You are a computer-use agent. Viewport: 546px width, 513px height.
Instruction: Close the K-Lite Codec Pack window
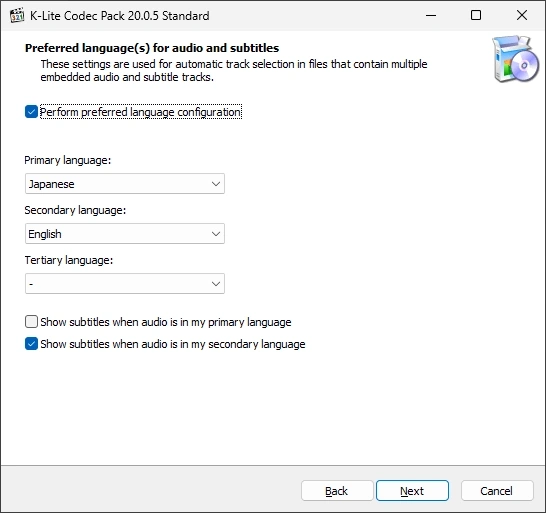coord(522,15)
